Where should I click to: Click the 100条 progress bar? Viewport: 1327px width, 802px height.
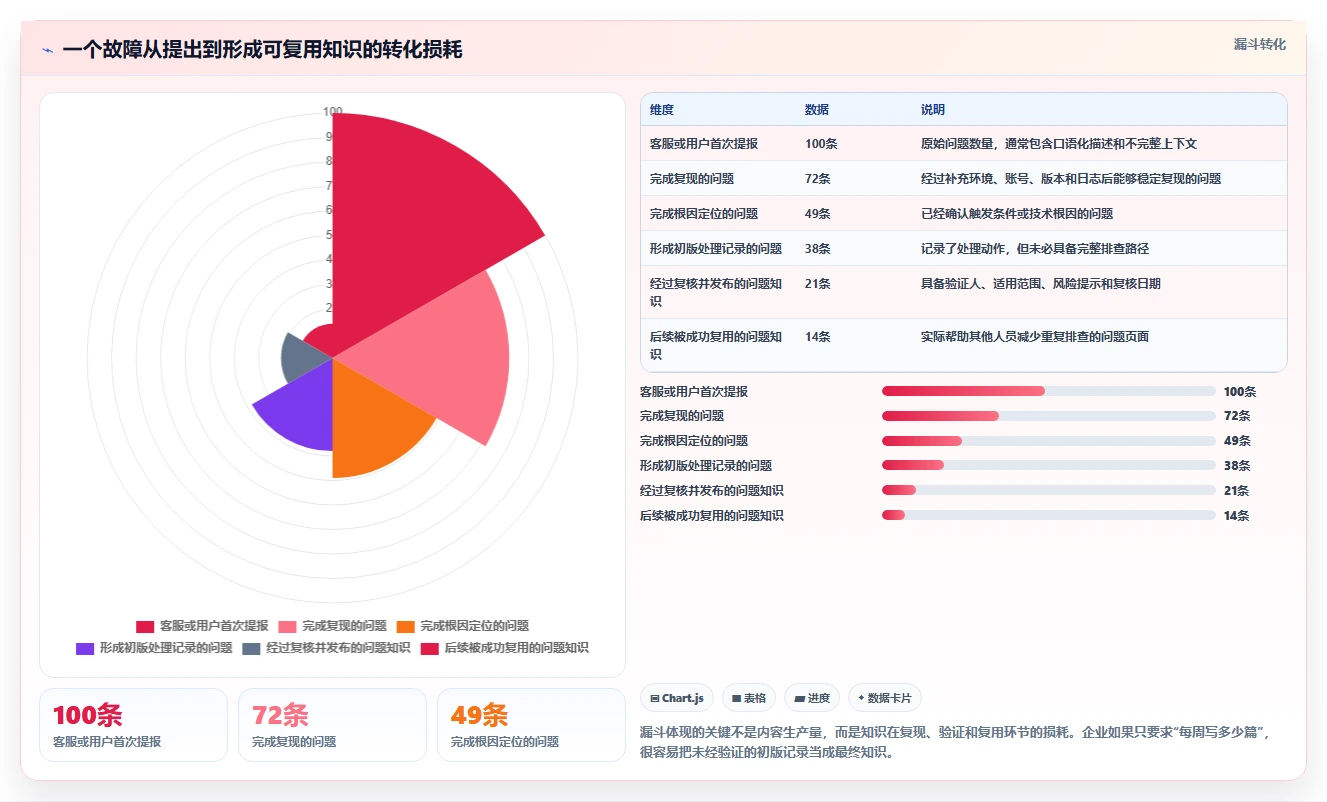pyautogui.click(x=1049, y=391)
